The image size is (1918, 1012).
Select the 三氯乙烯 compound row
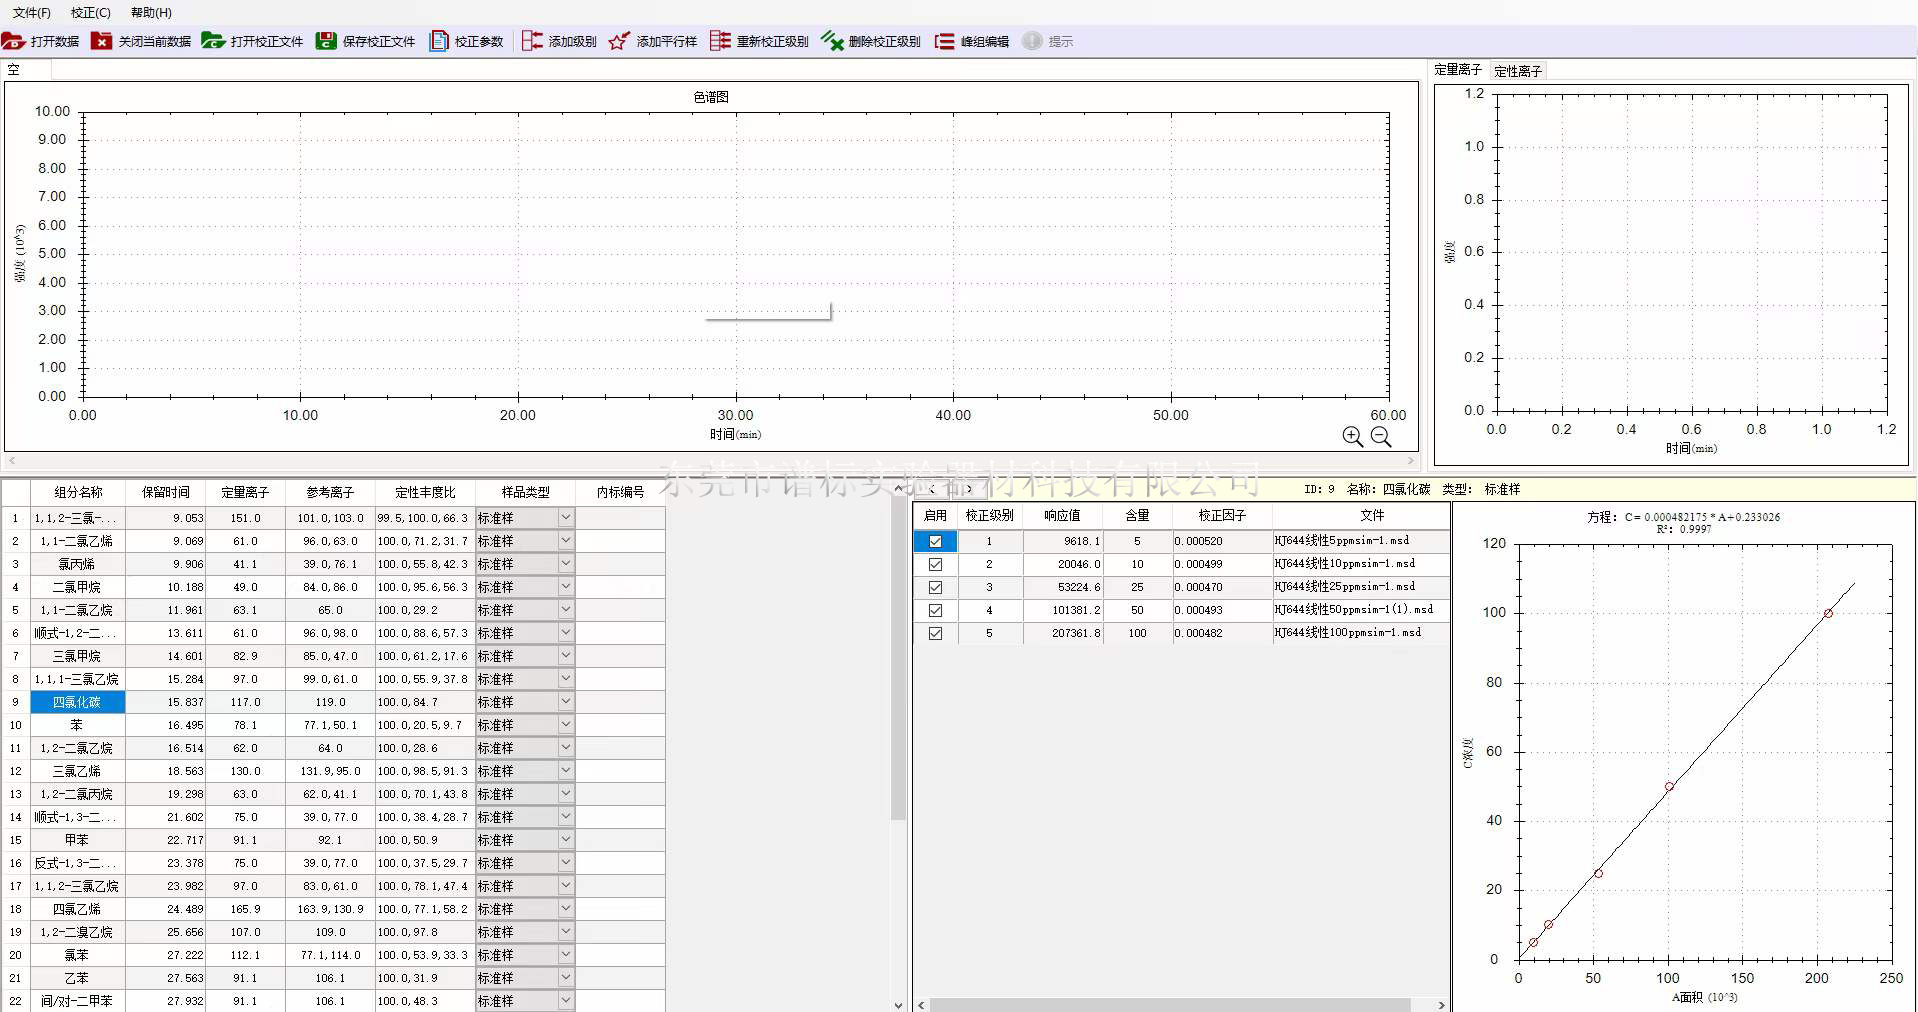(77, 771)
